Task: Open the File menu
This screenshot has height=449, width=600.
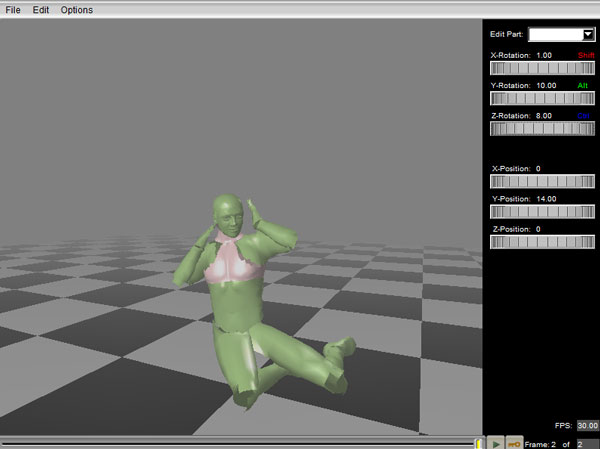Action: [13, 10]
